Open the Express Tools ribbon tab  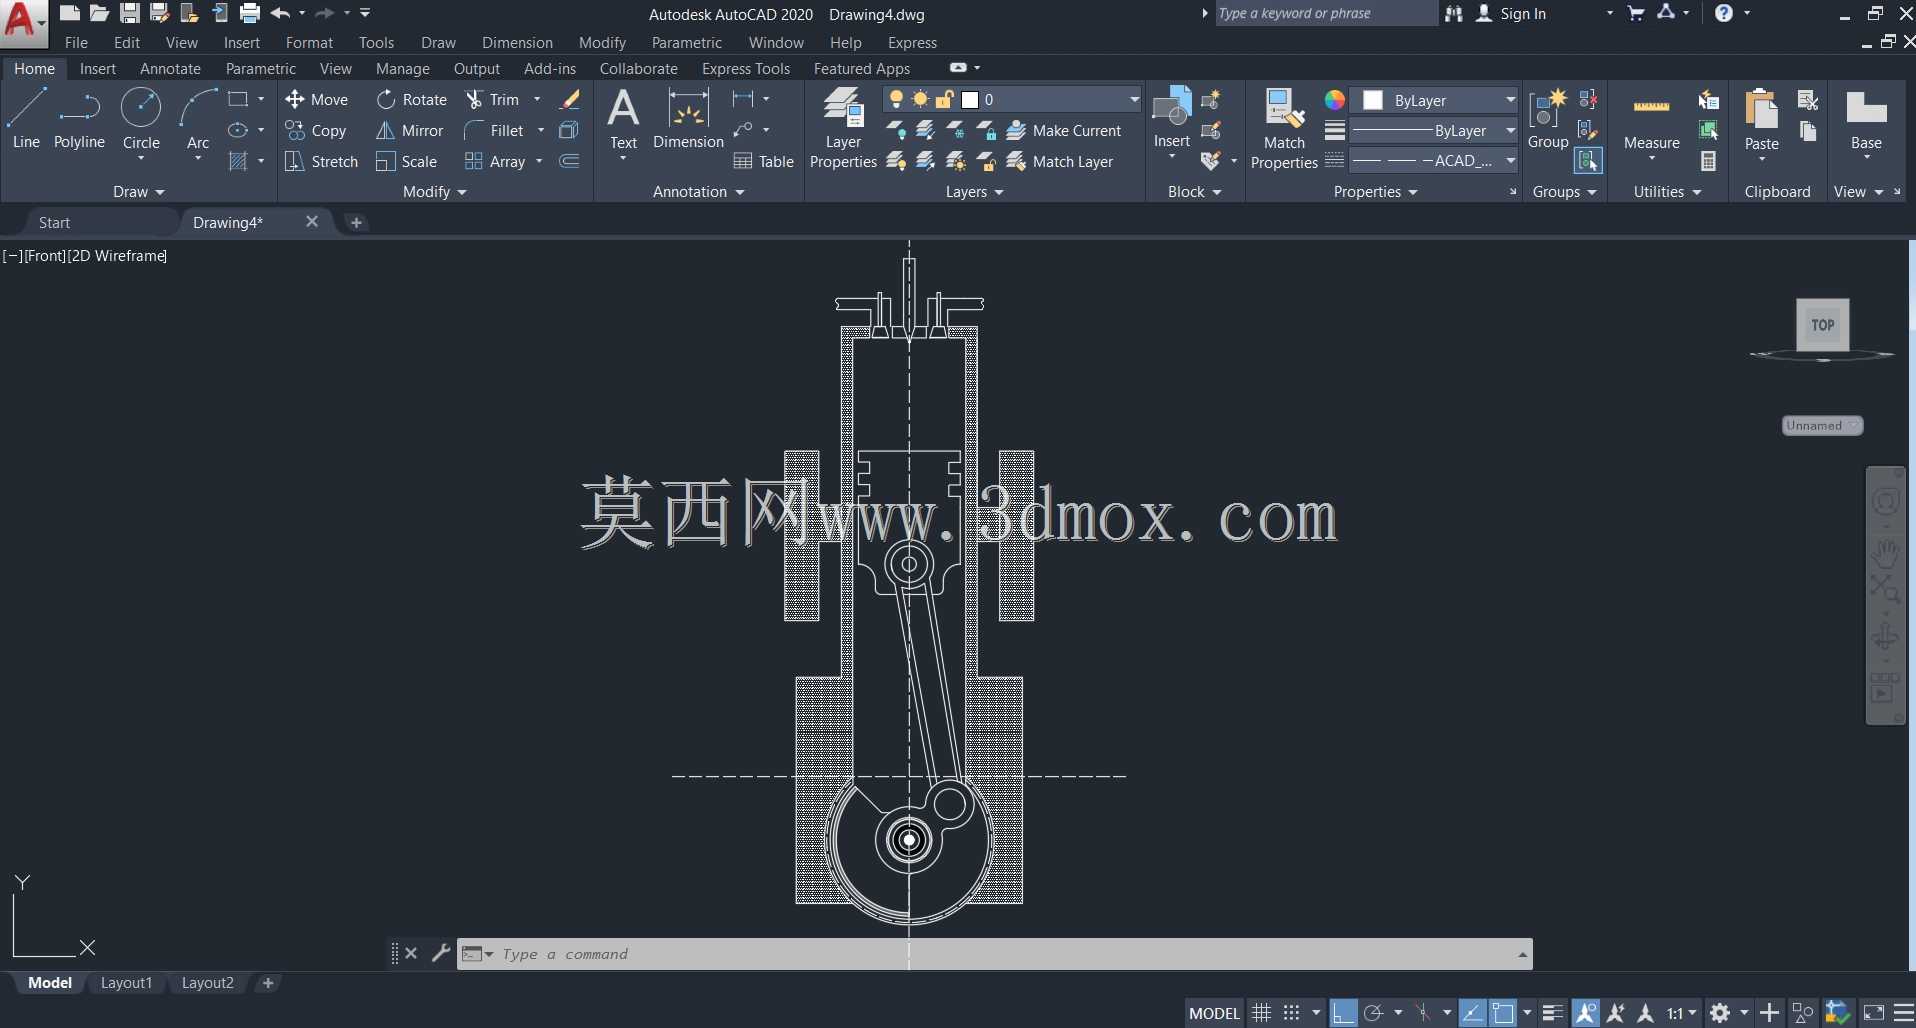746,68
